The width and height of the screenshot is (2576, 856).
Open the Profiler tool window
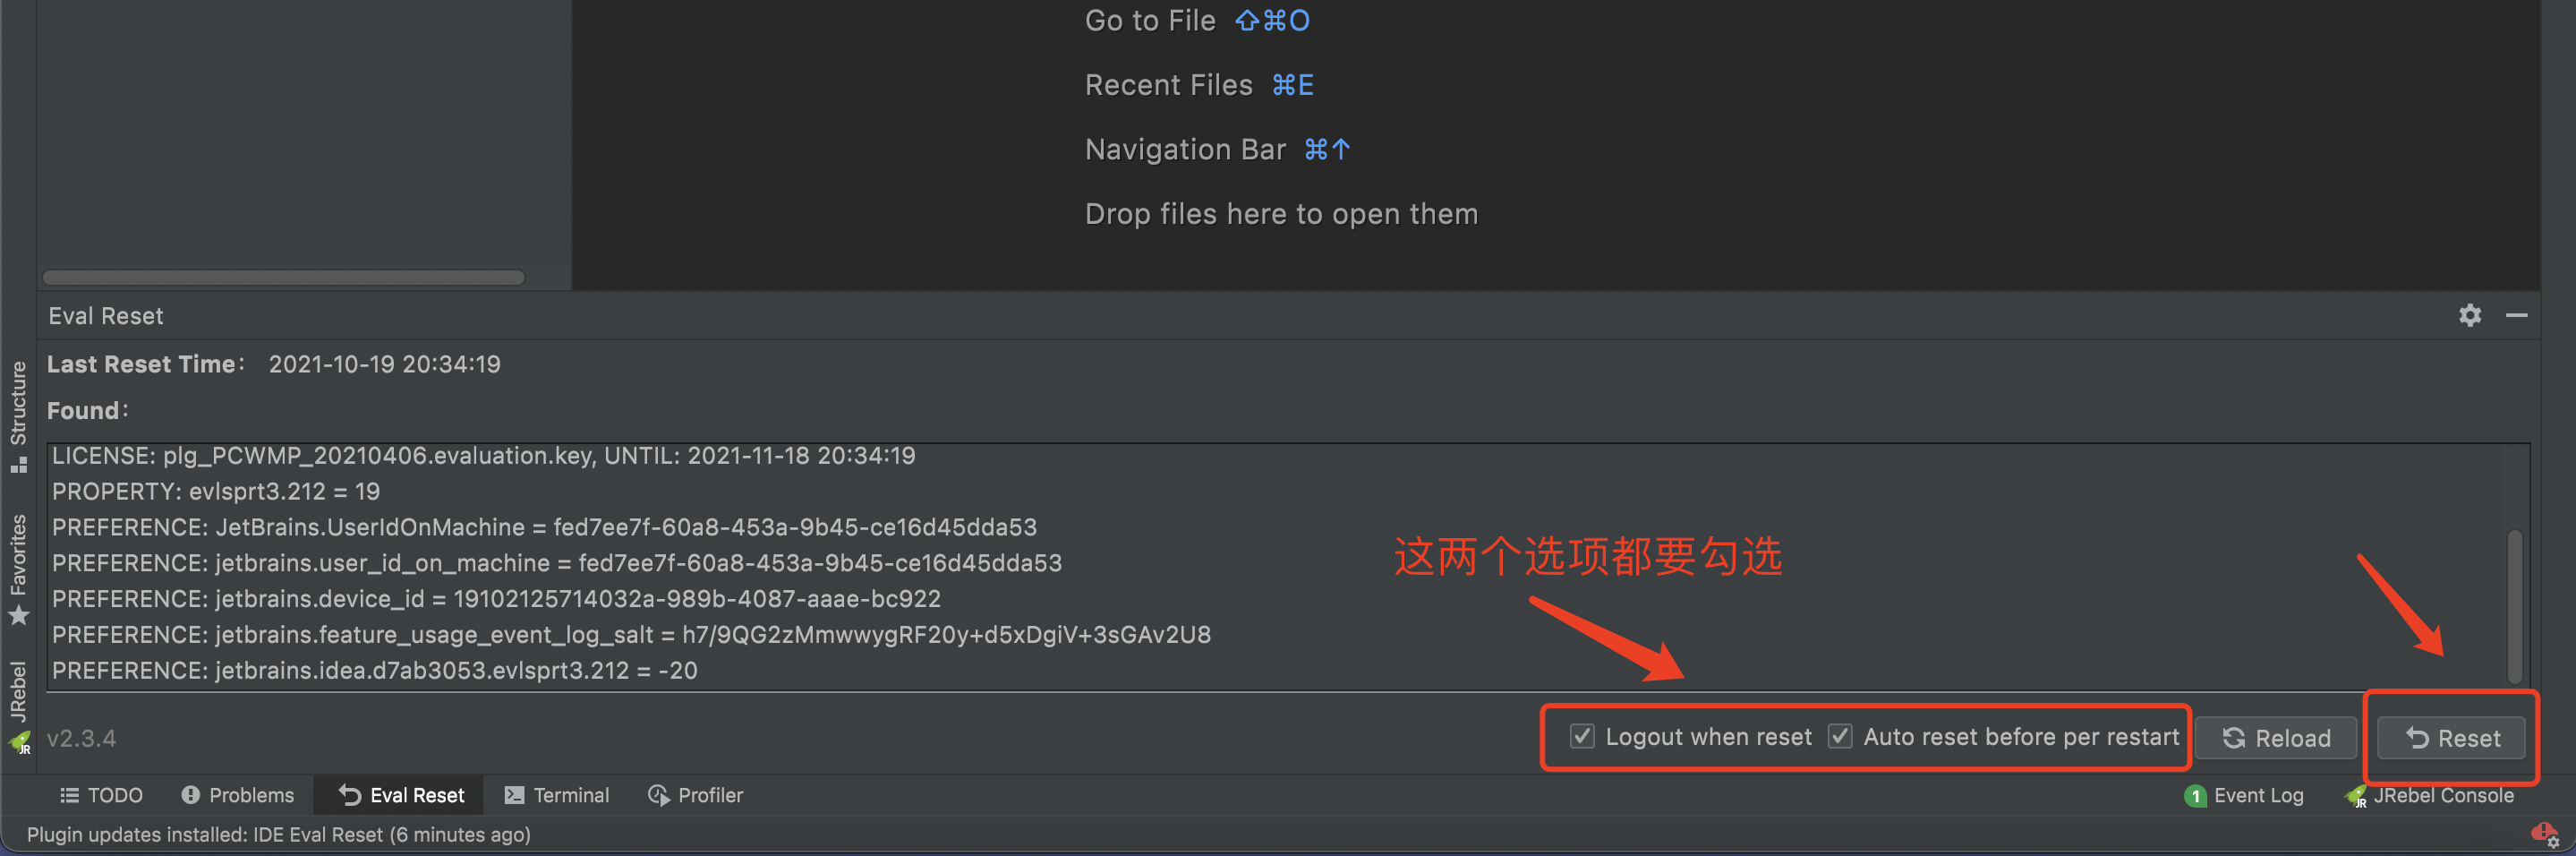(x=696, y=795)
